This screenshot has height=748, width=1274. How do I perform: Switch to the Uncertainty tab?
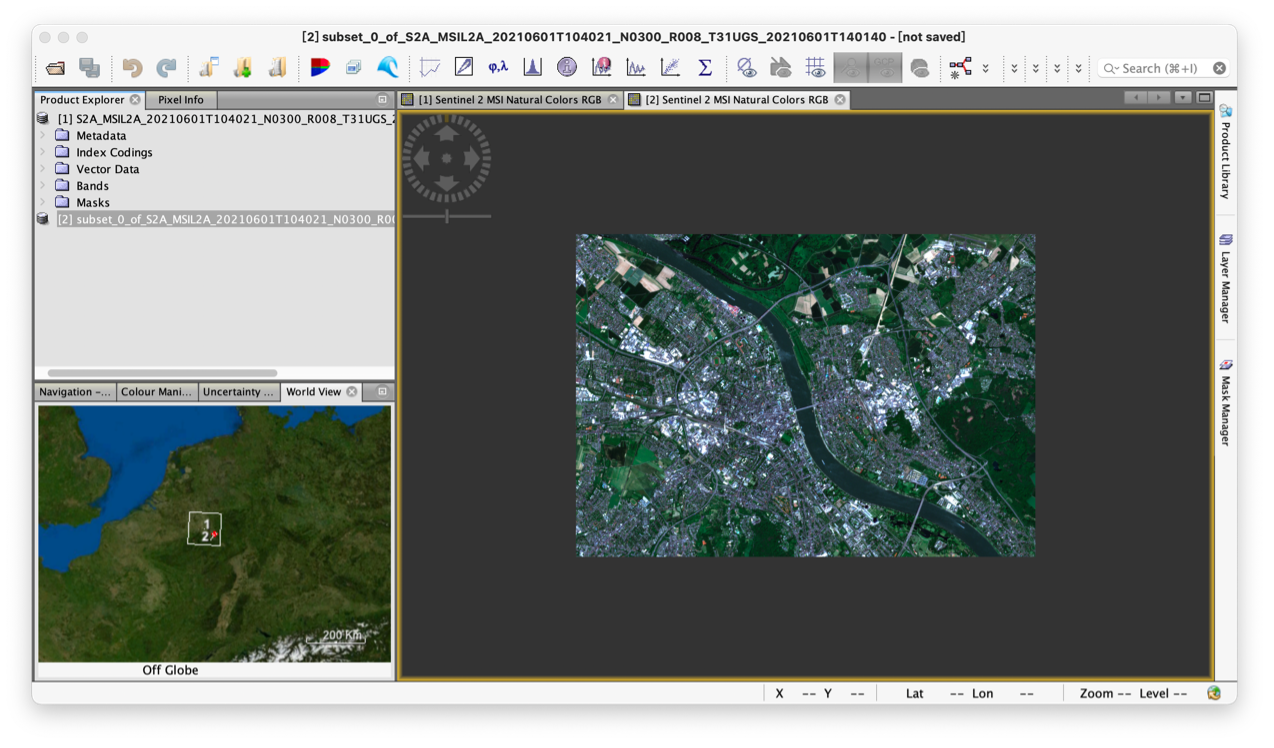(239, 392)
